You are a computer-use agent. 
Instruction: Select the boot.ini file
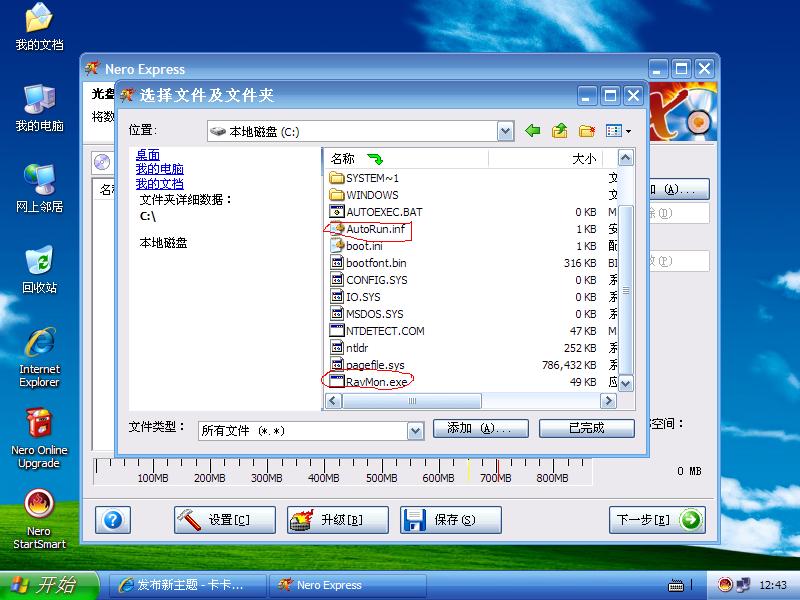(356, 246)
